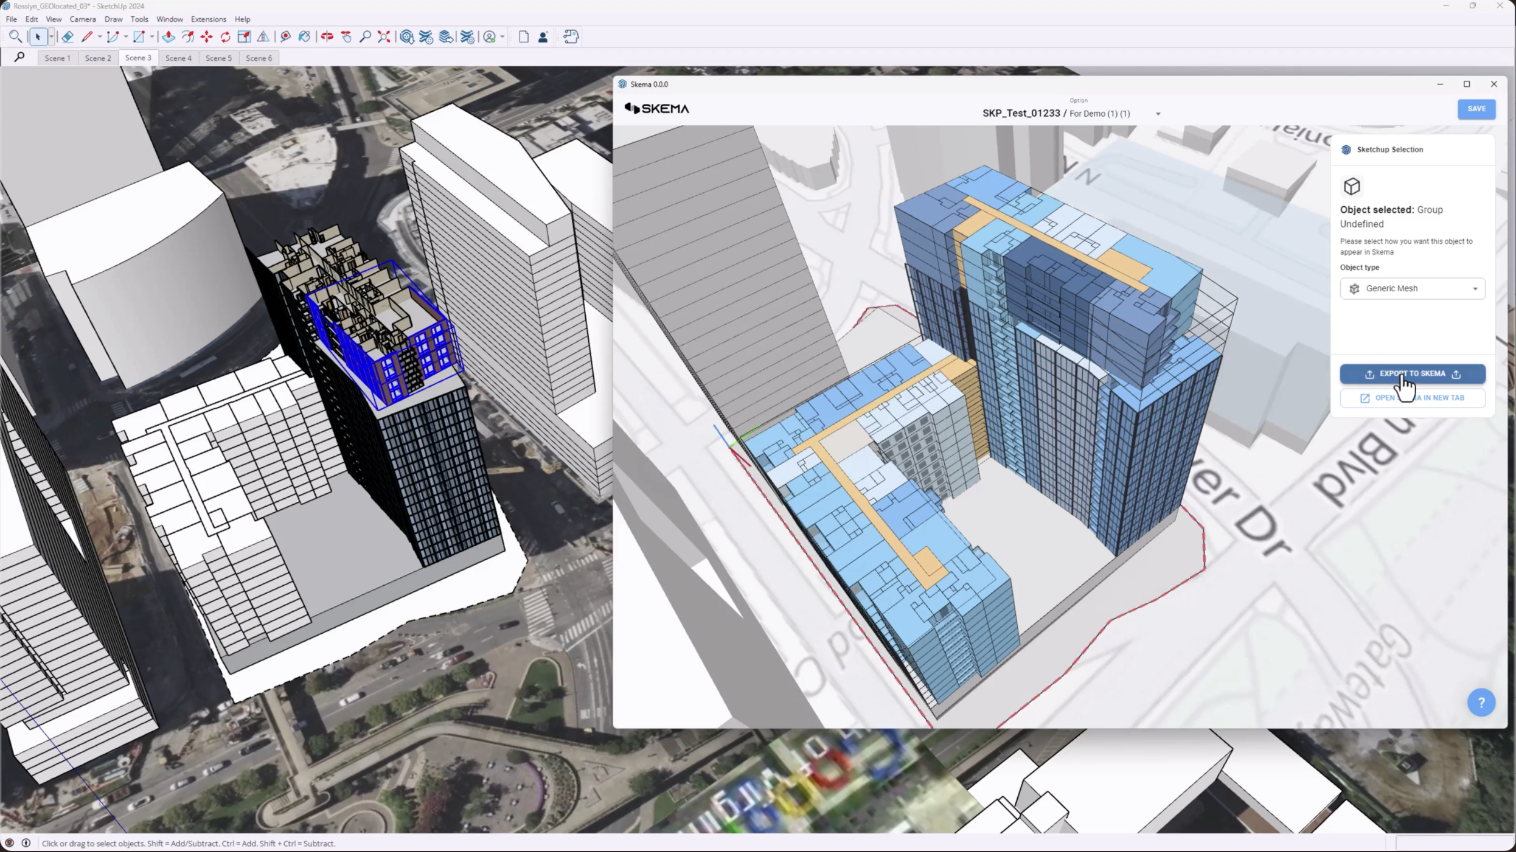Choose the Rotate tool
The image size is (1516, 852).
(225, 37)
